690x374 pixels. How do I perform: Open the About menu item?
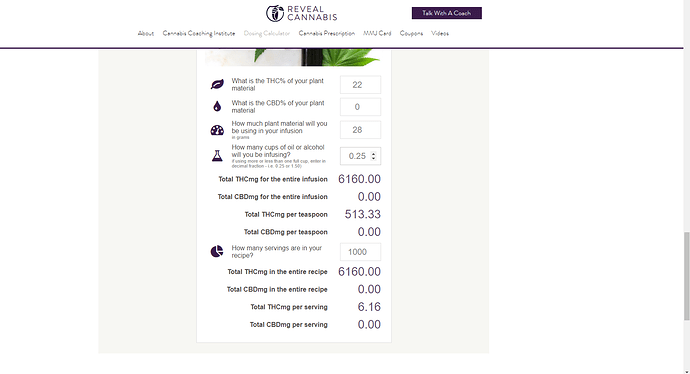pyautogui.click(x=146, y=33)
